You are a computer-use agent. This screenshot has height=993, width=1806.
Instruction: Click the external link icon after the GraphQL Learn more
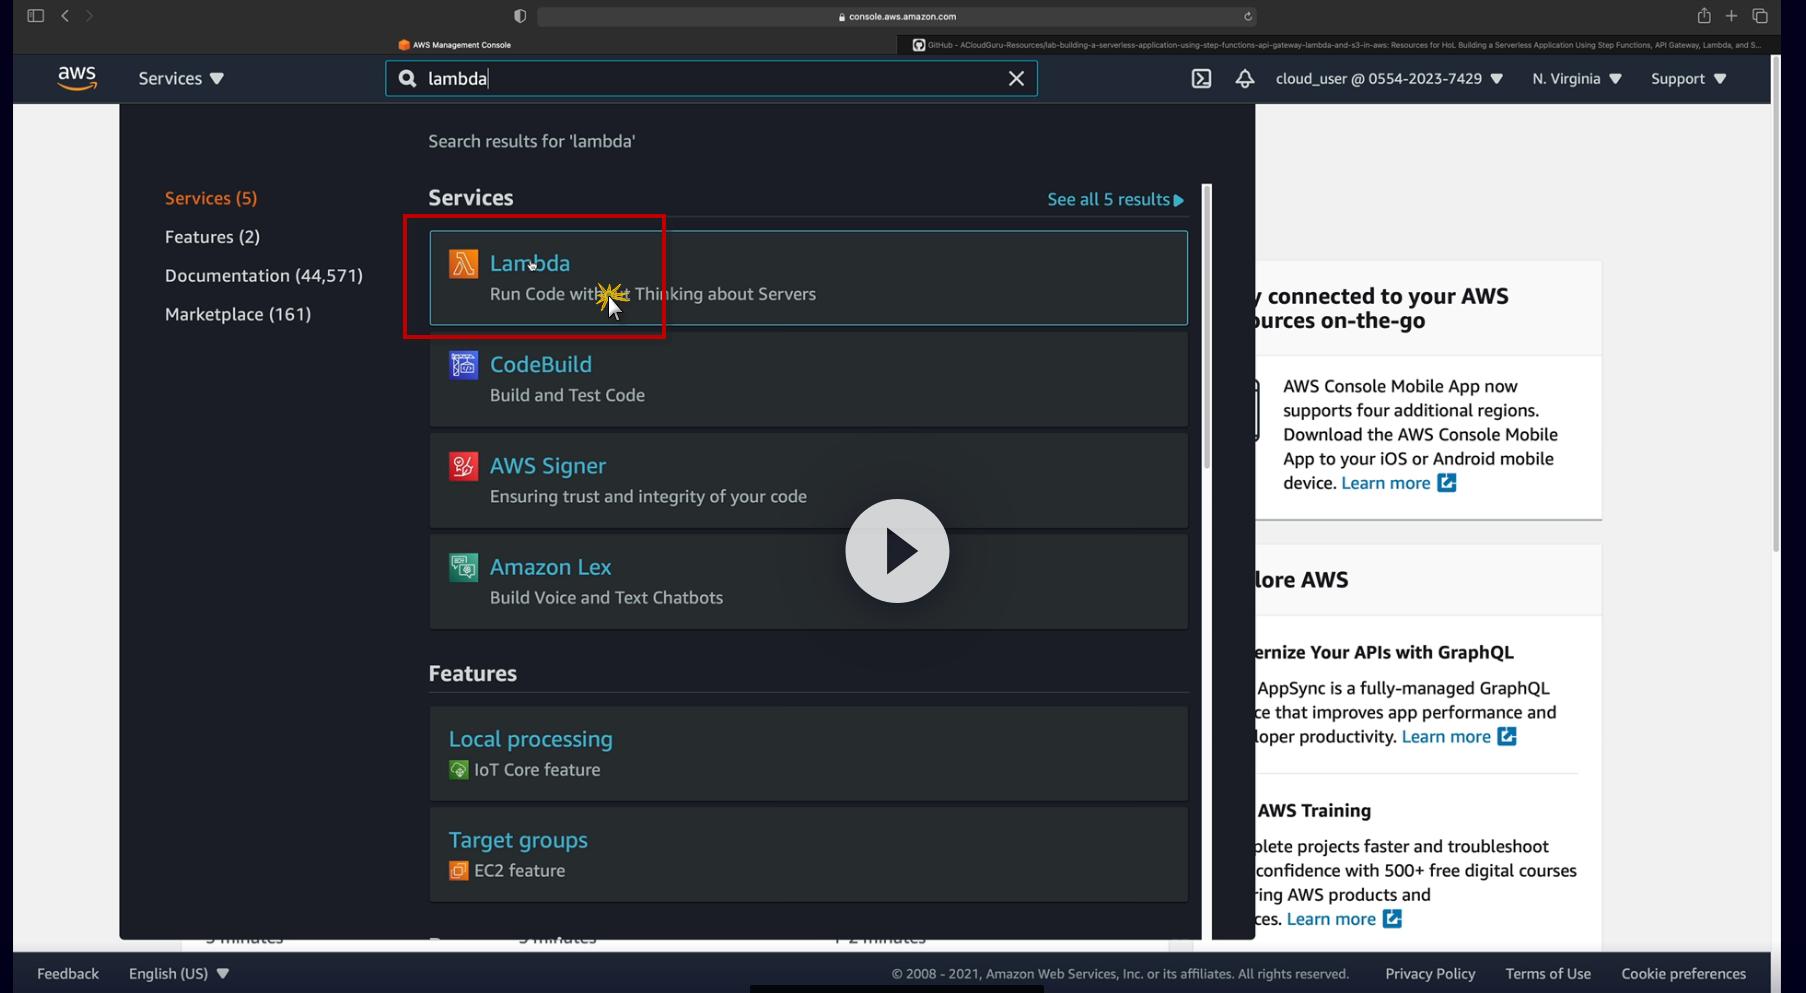(x=1507, y=737)
